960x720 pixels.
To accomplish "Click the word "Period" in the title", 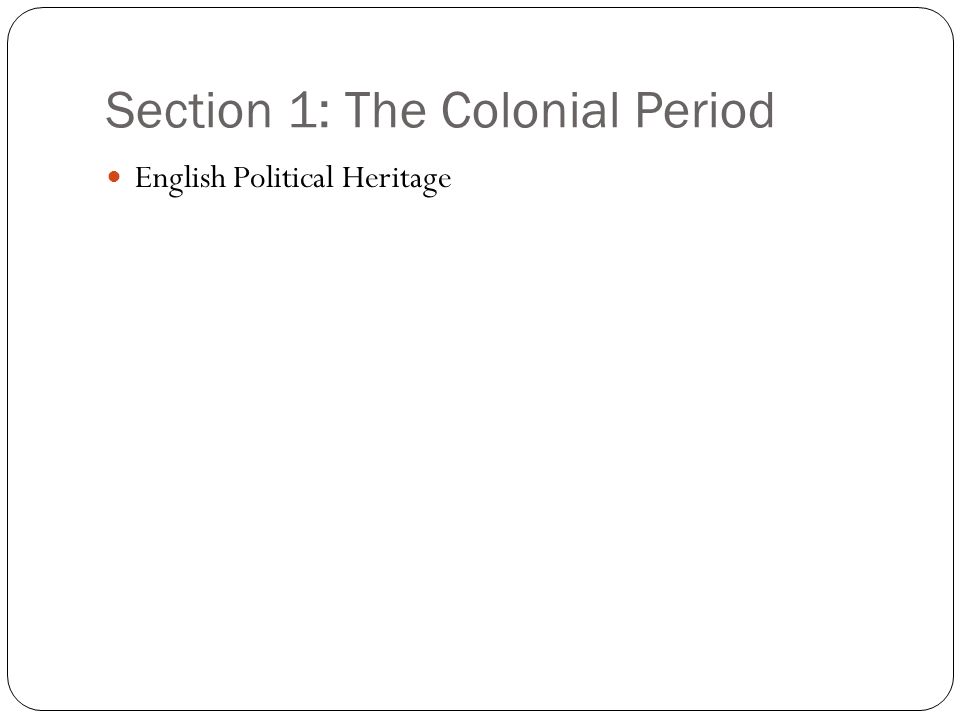I will coord(705,110).
